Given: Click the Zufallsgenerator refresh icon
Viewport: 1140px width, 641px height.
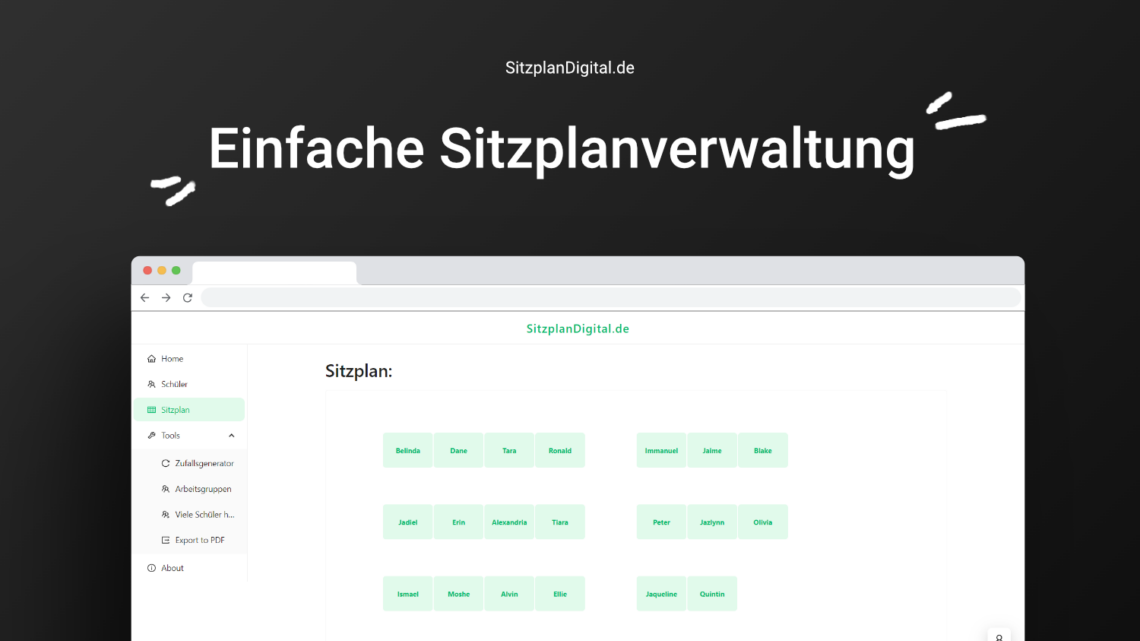Looking at the screenshot, I should point(166,463).
